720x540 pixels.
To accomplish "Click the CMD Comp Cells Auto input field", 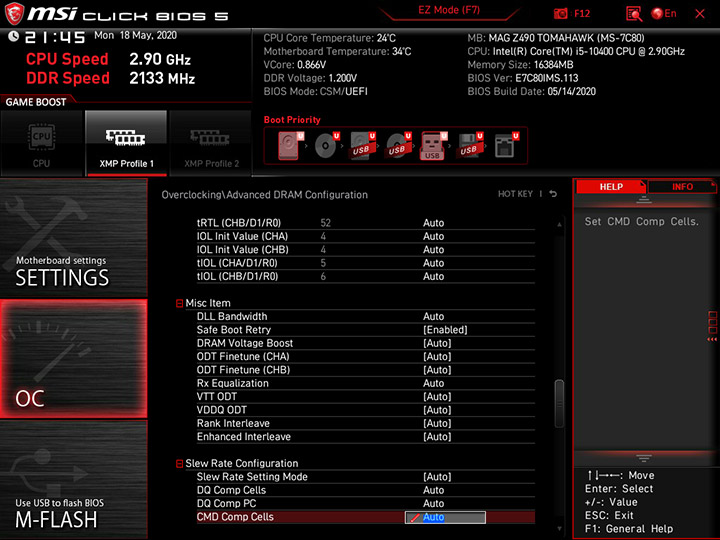I will (x=445, y=518).
